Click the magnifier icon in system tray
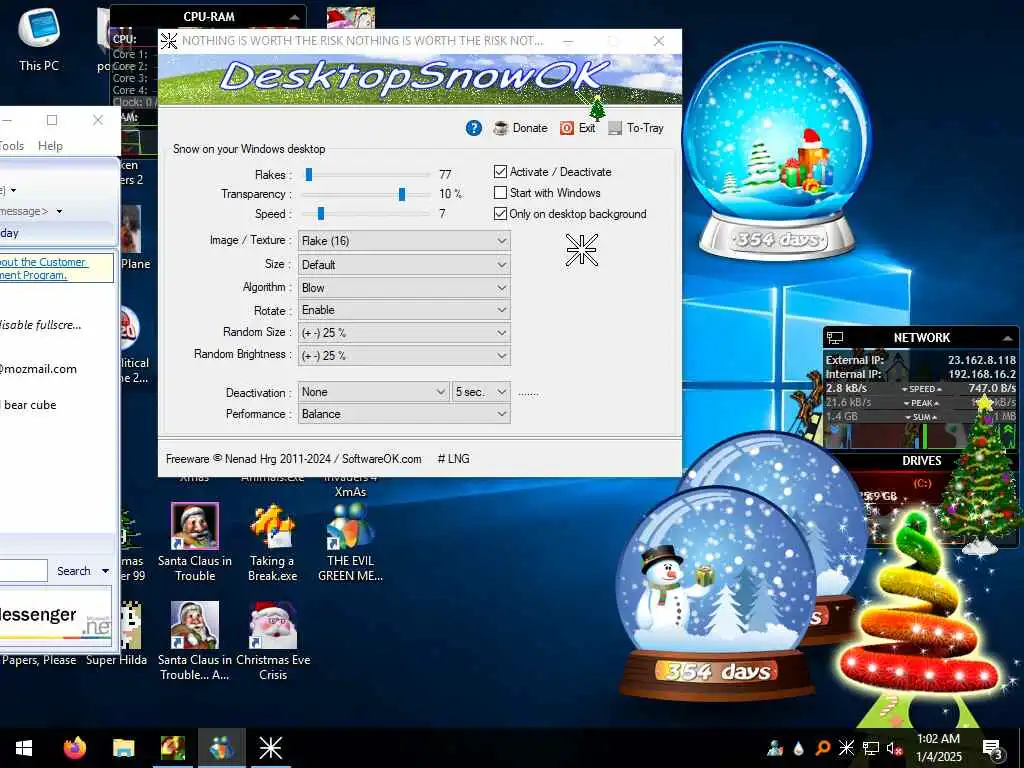Image resolution: width=1024 pixels, height=768 pixels. point(823,748)
